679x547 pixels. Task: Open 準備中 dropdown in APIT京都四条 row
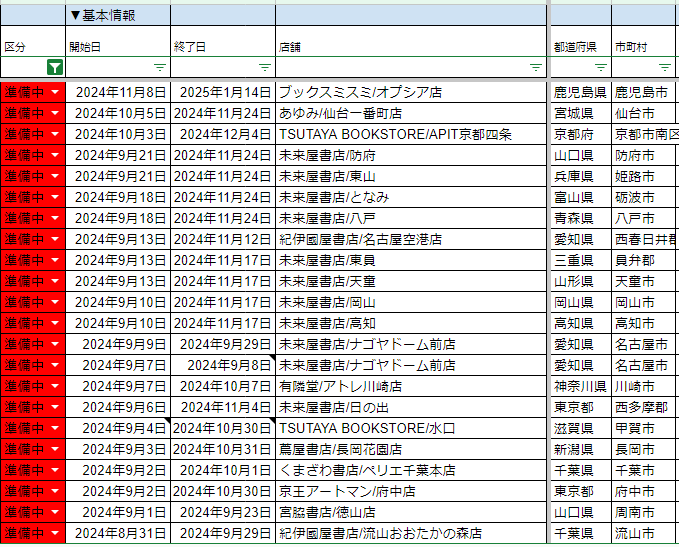pos(55,134)
